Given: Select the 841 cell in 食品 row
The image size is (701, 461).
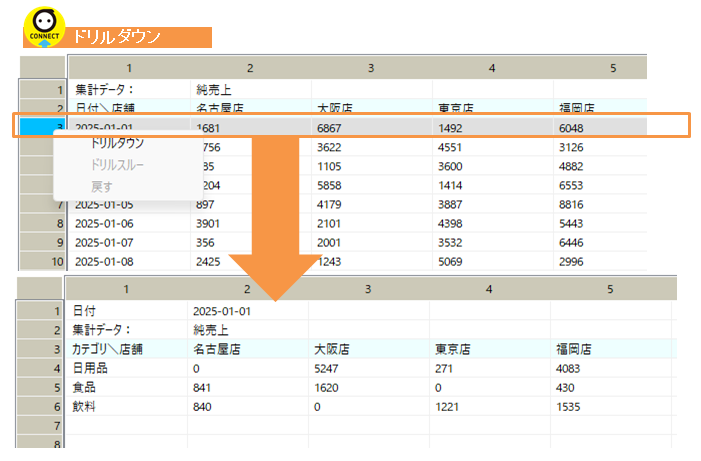Looking at the screenshot, I should pos(248,388).
